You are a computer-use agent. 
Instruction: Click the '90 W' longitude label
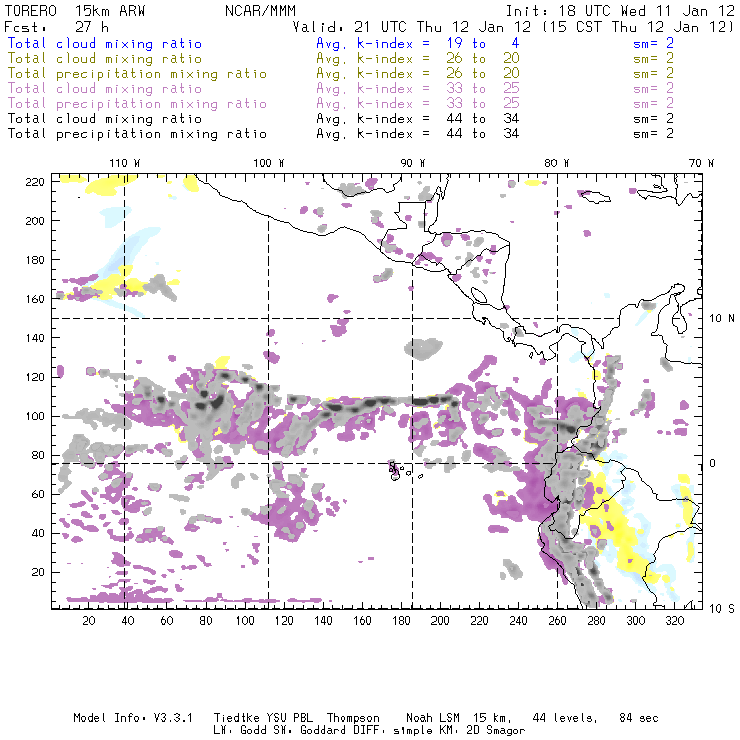tap(413, 163)
